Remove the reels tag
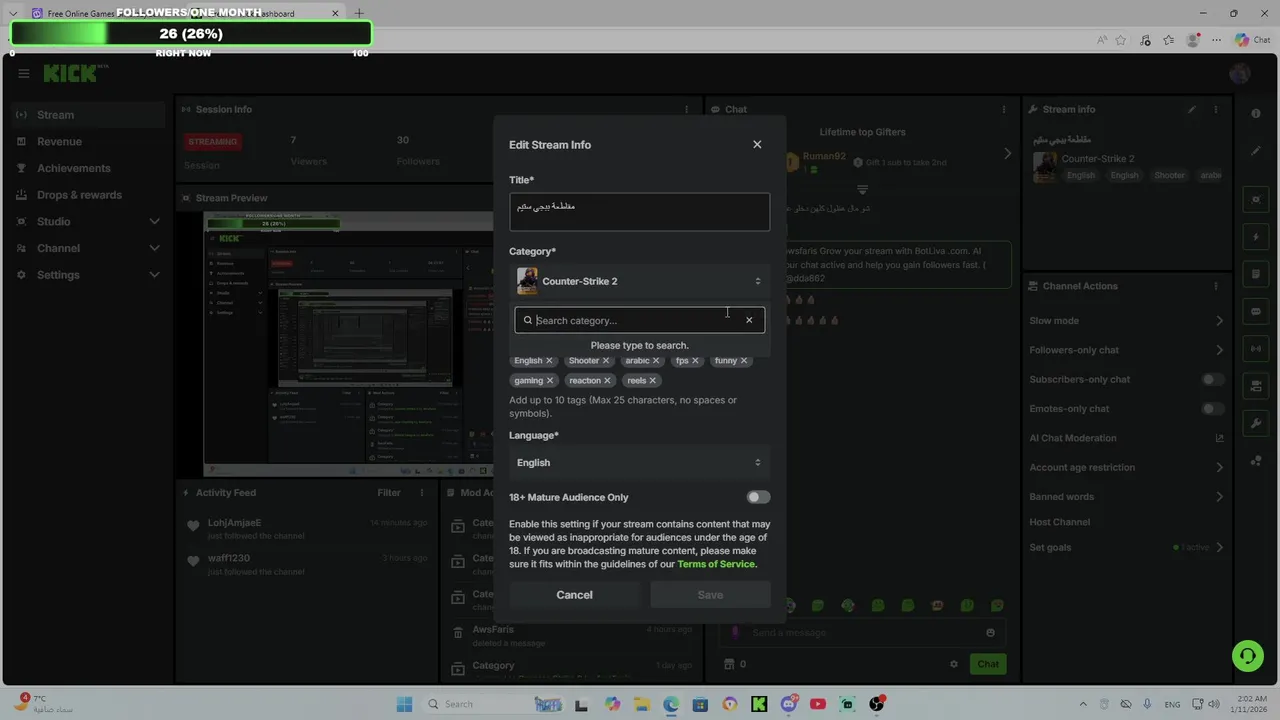Viewport: 1280px width, 720px height. (x=653, y=381)
